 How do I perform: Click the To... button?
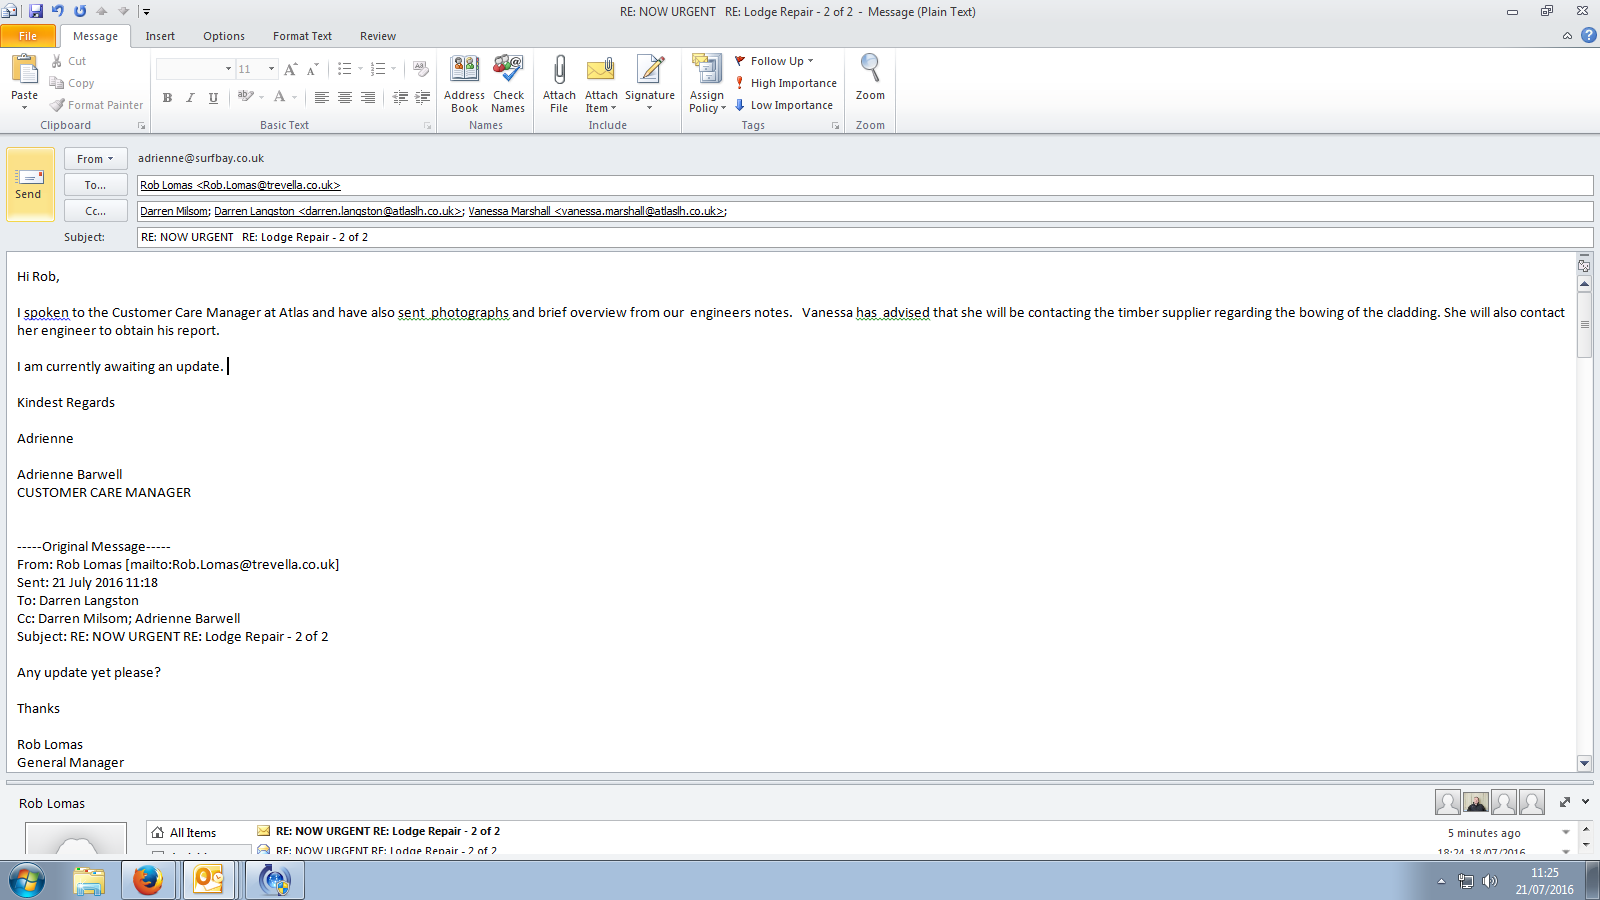click(x=95, y=185)
